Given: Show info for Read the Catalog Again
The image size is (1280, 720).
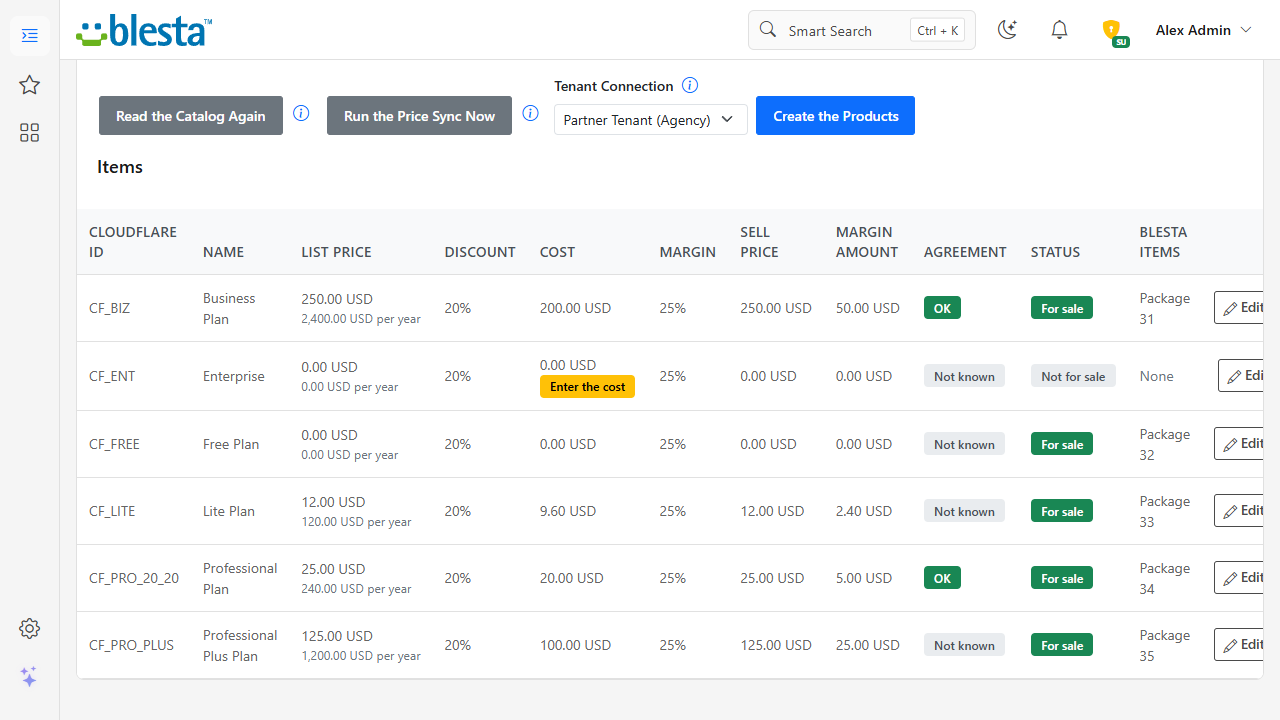Looking at the screenshot, I should click(x=301, y=113).
